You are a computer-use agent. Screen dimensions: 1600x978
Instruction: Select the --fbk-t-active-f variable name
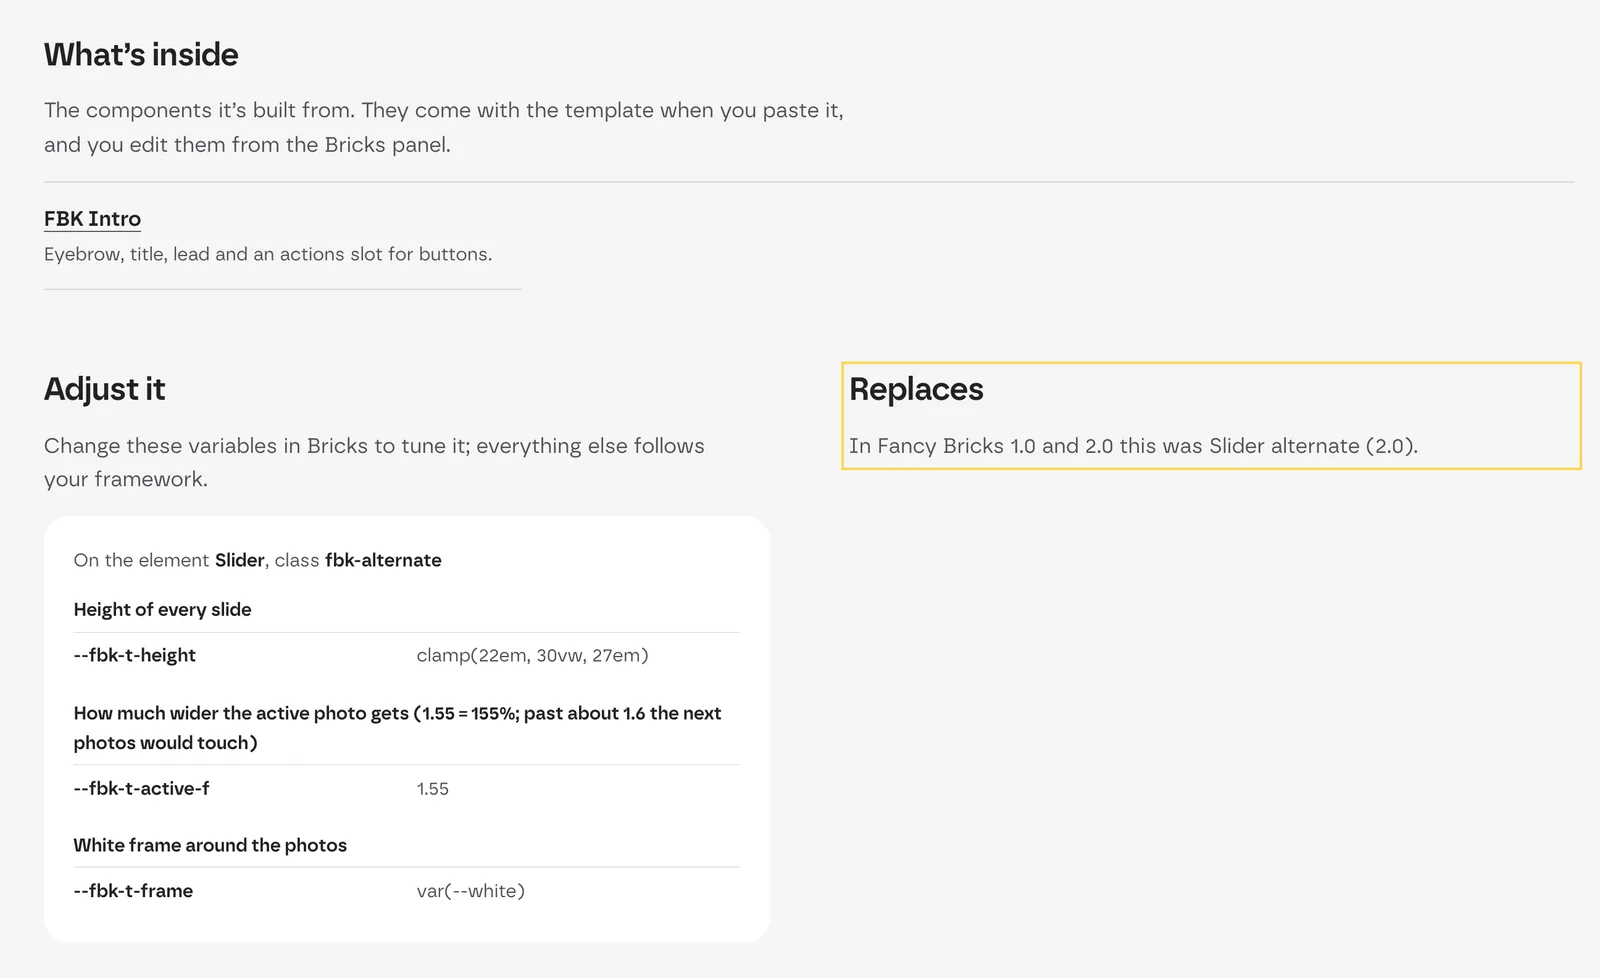coord(141,788)
